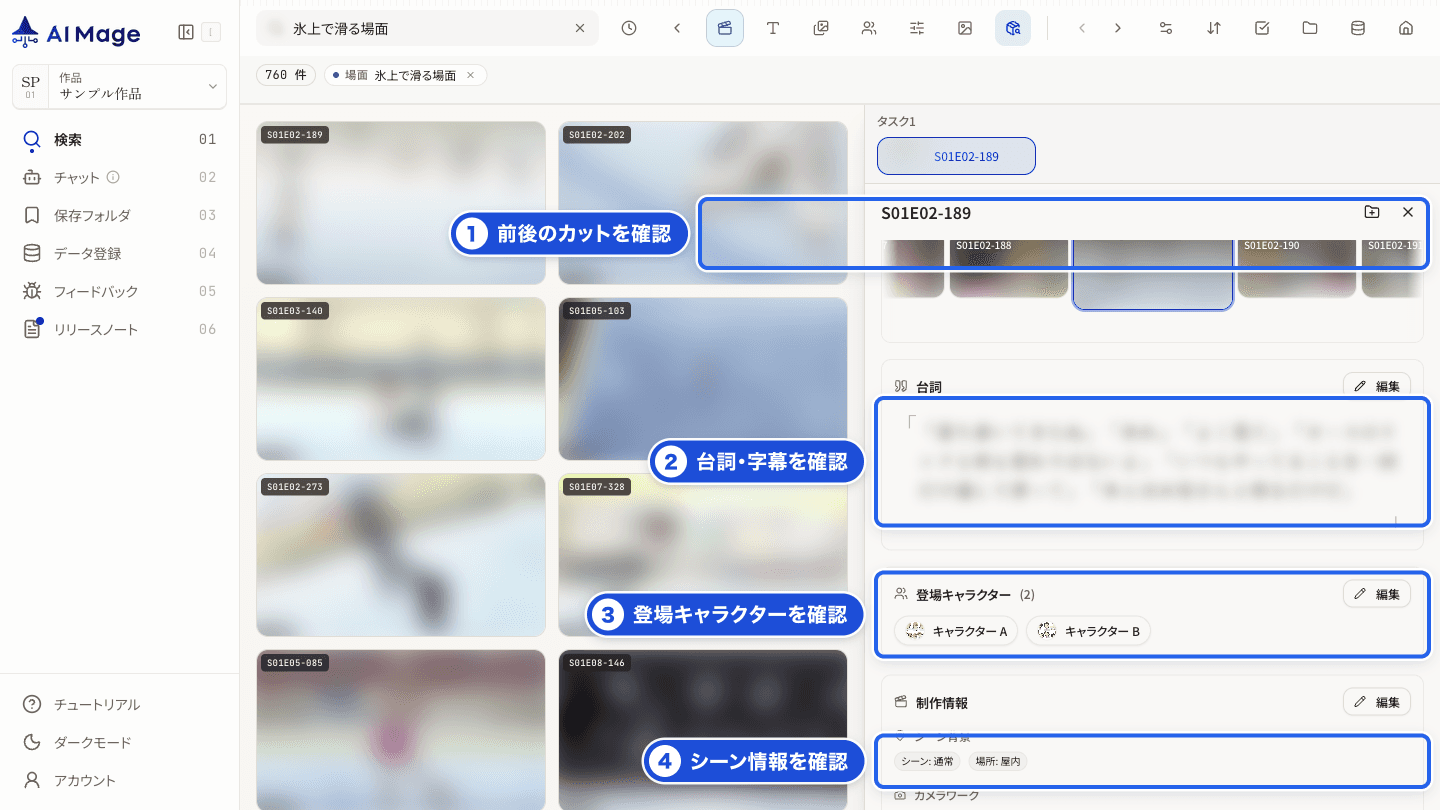Switch to text (T) search mode

point(773,28)
